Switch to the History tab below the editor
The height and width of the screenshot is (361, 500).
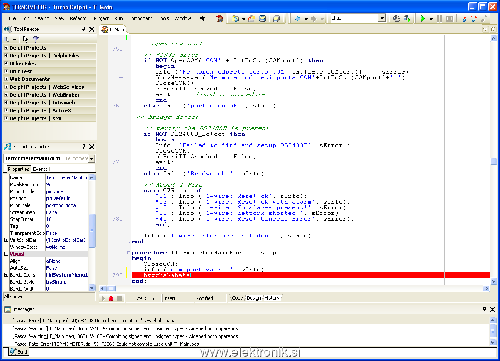click(272, 298)
